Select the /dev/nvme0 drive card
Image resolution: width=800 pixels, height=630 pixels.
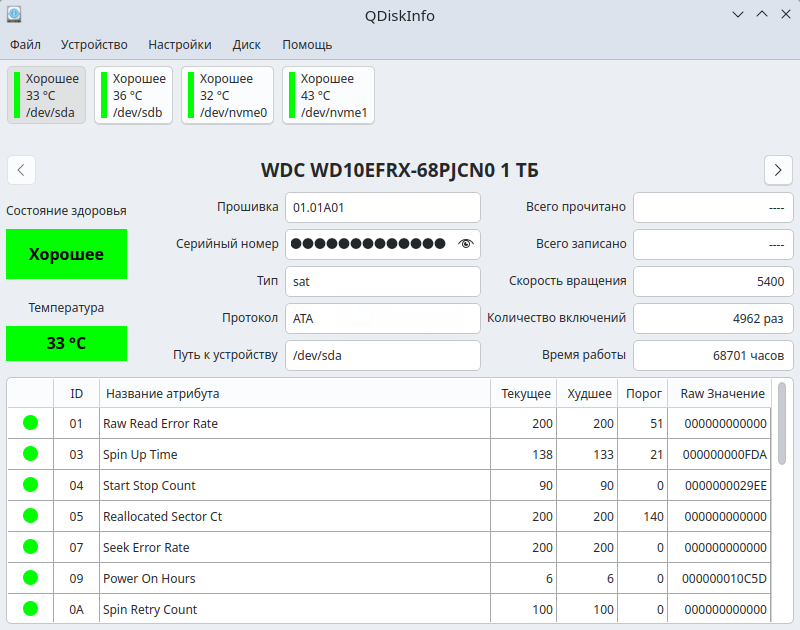click(227, 95)
